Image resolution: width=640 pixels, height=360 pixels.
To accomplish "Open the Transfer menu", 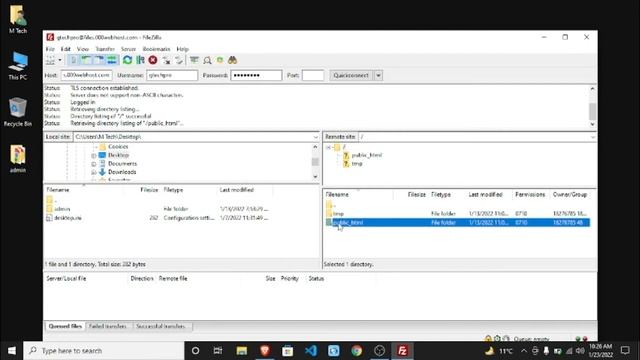I will click(105, 49).
